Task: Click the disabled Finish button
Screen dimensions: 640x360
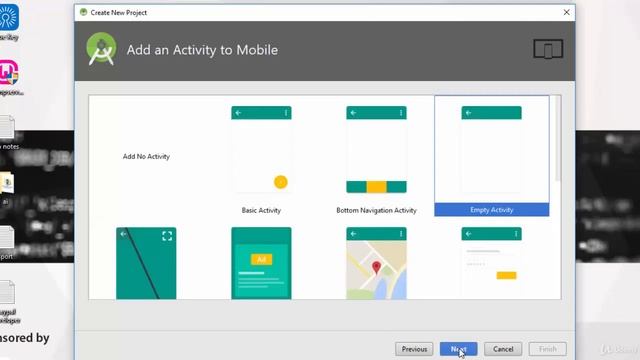Action: [x=547, y=349]
